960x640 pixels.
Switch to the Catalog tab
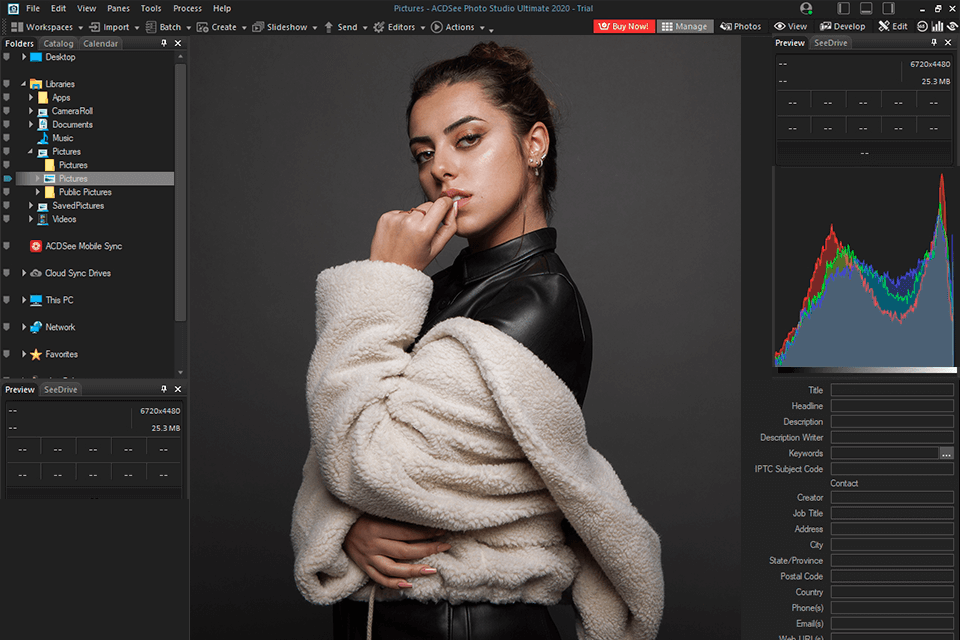(58, 43)
